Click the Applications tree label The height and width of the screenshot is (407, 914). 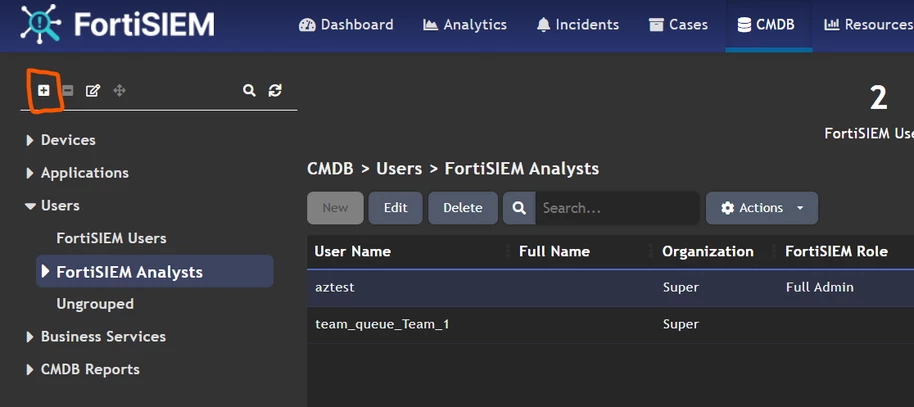click(85, 173)
